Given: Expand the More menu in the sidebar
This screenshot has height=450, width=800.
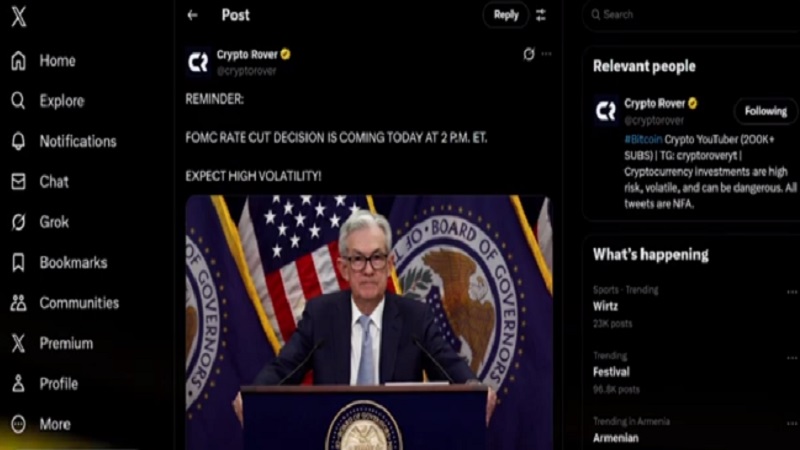Looking at the screenshot, I should 41,424.
